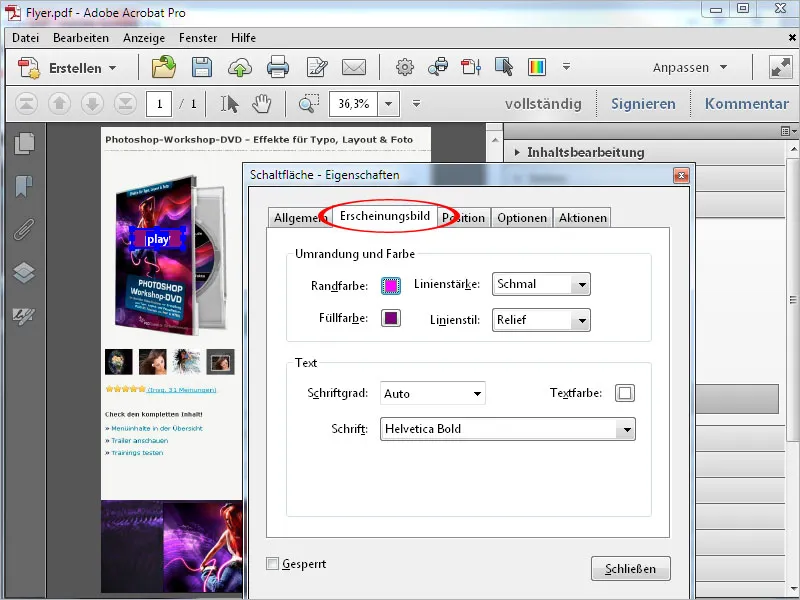Open the zoom percentage dropdown arrow
Screen dimensions: 800x600
[x=389, y=104]
